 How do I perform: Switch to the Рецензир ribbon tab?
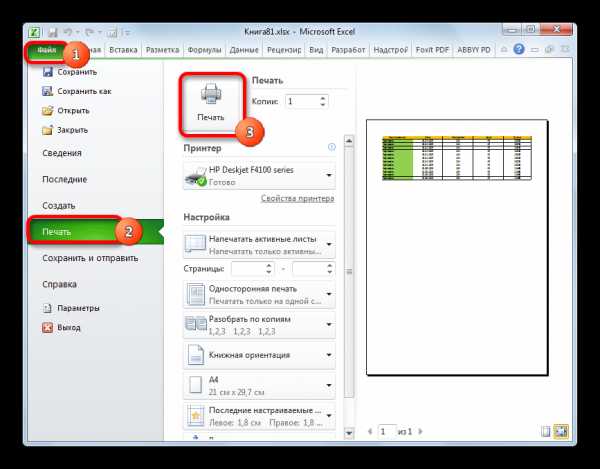pos(284,50)
